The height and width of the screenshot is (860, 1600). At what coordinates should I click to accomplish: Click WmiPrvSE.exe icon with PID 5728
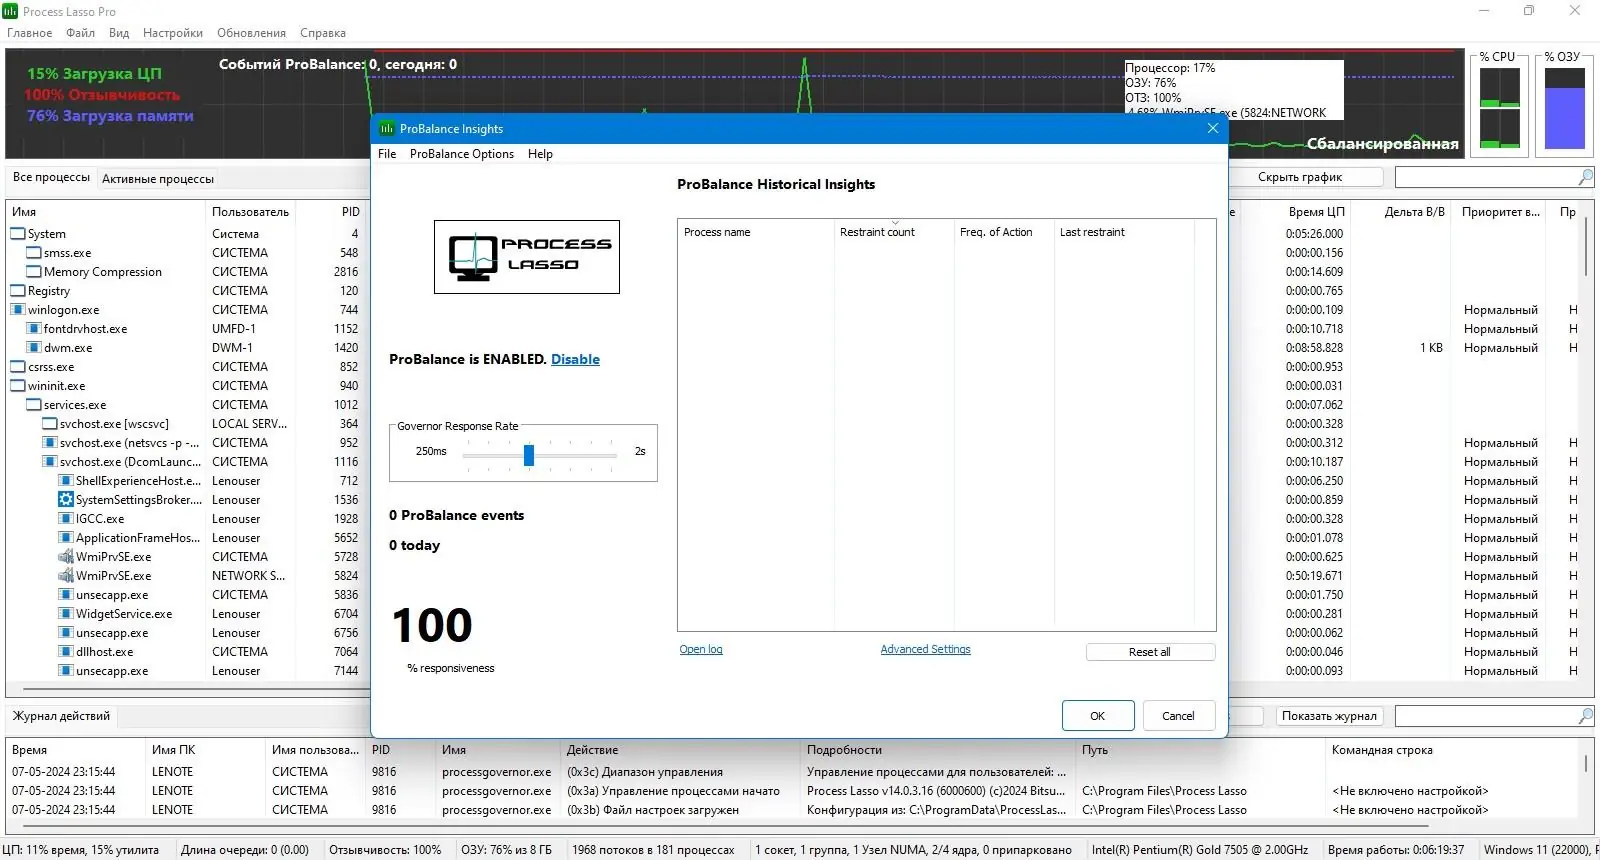coord(66,557)
